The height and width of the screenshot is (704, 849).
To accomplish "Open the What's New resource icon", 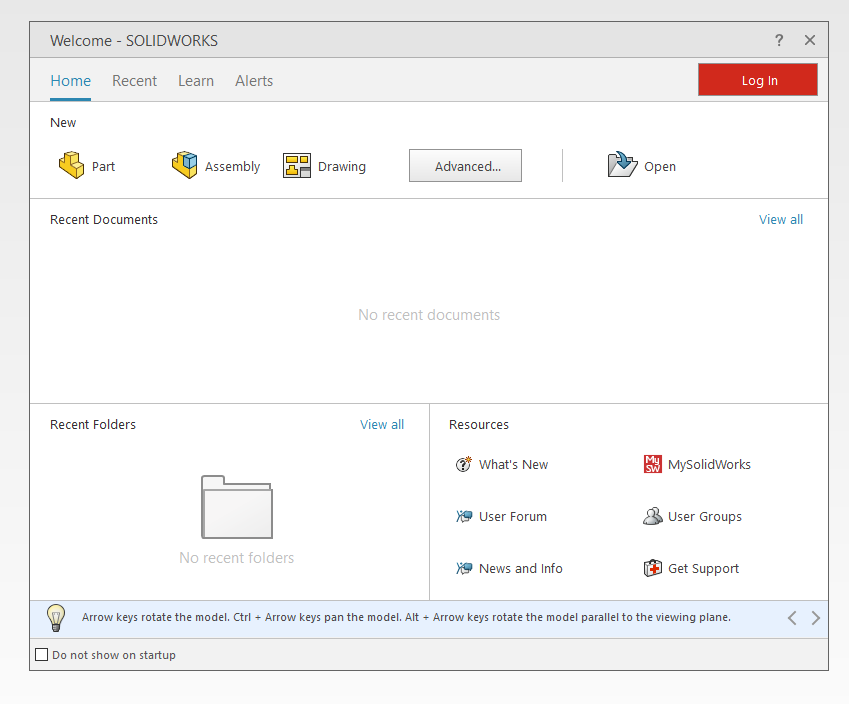I will pos(463,464).
